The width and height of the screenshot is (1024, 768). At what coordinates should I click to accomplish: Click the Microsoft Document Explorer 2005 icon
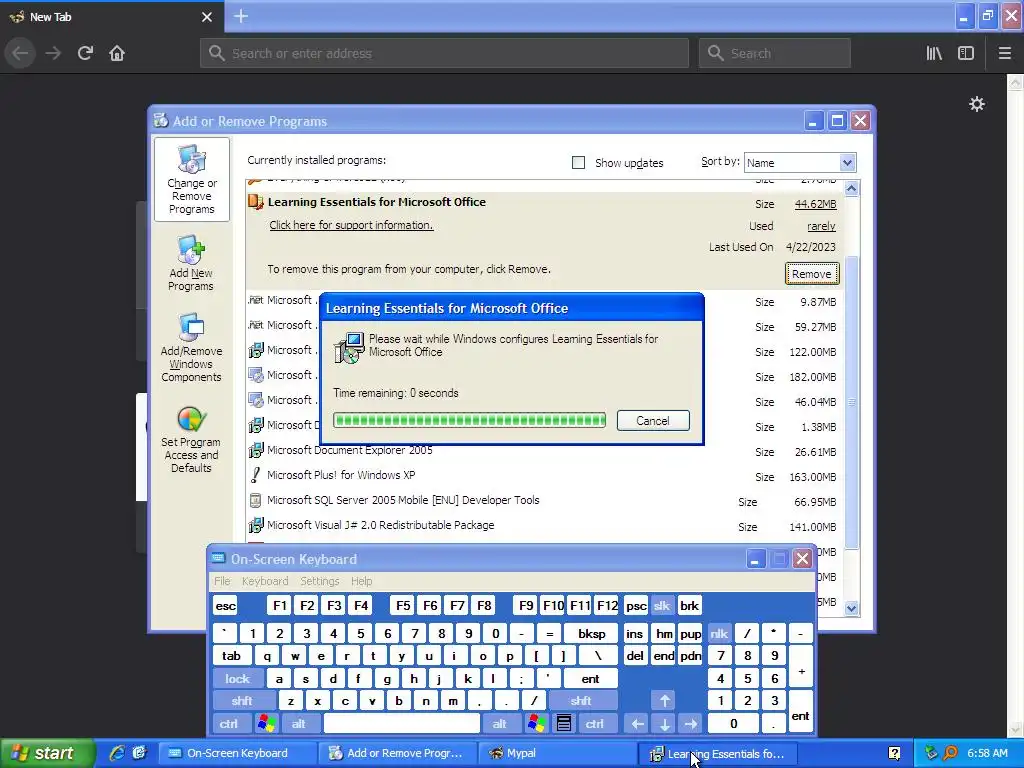(x=255, y=450)
